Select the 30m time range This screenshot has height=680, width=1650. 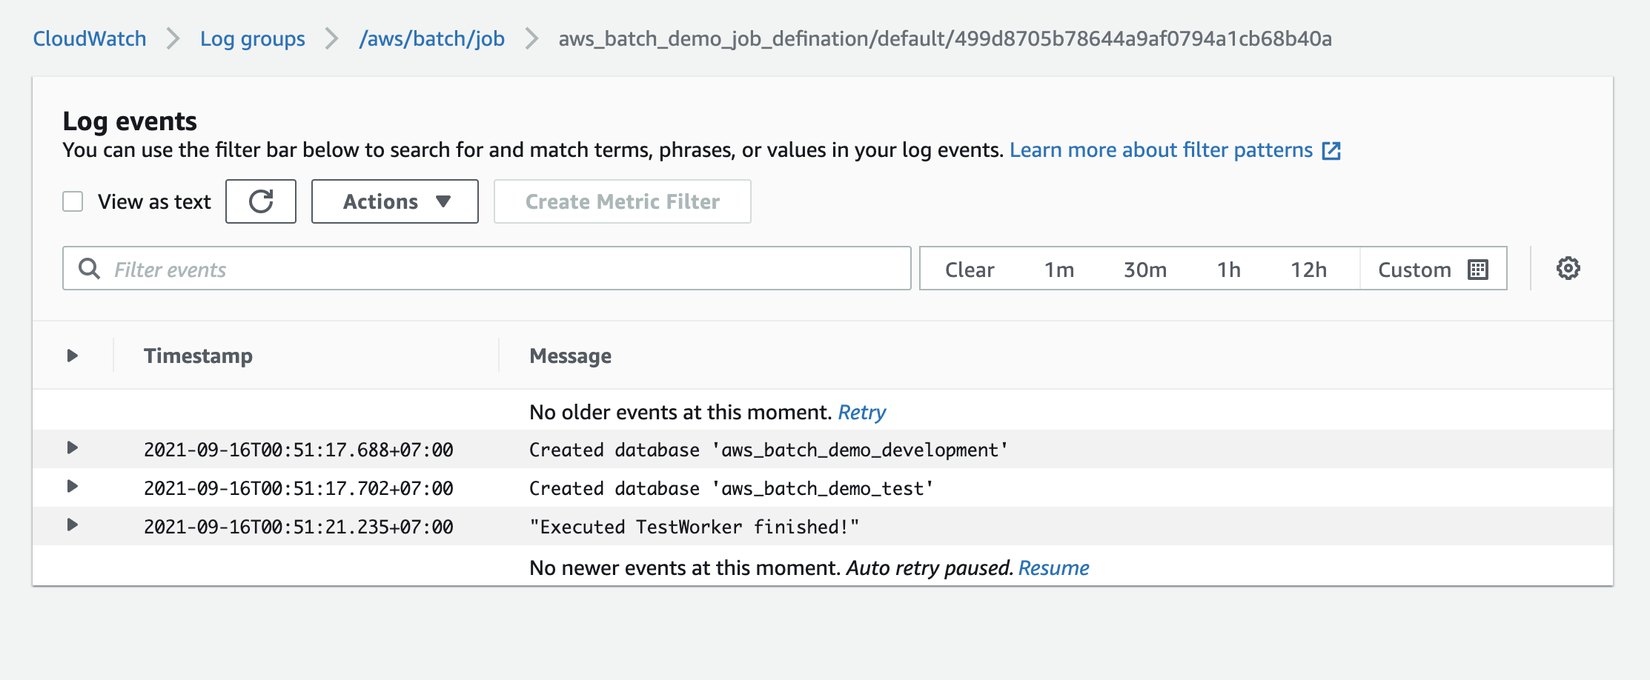point(1145,270)
